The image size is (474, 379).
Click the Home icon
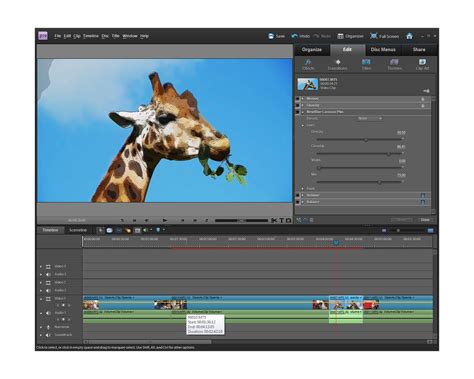pyautogui.click(x=409, y=36)
